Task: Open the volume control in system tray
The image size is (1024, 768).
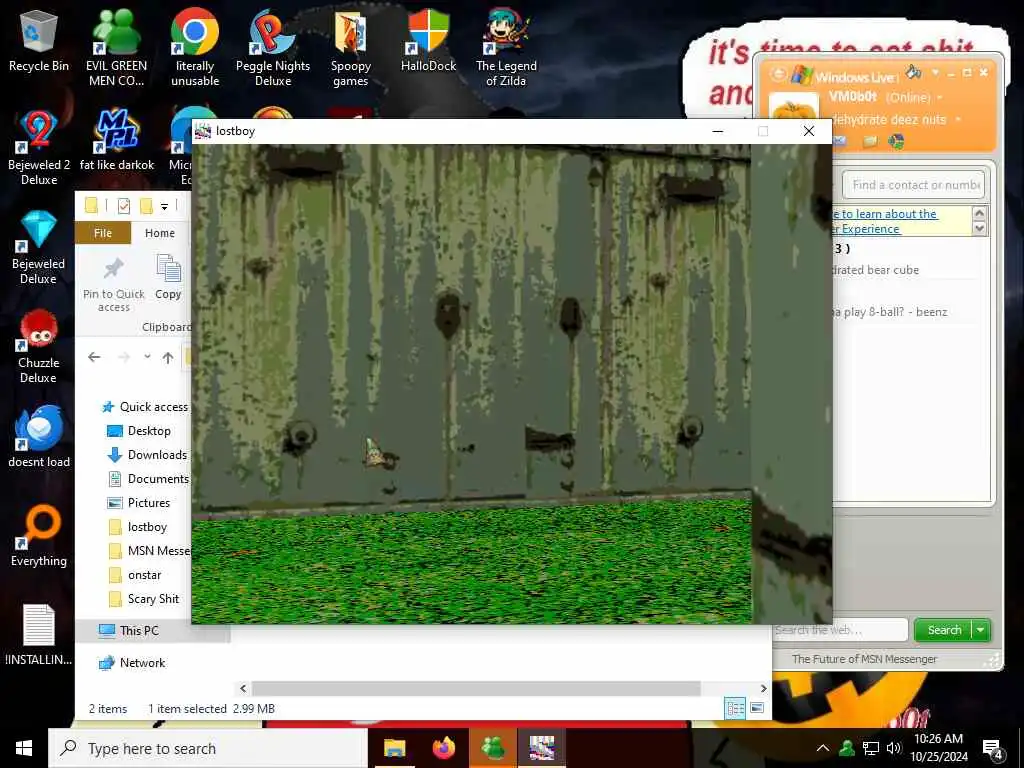Action: pyautogui.click(x=893, y=748)
